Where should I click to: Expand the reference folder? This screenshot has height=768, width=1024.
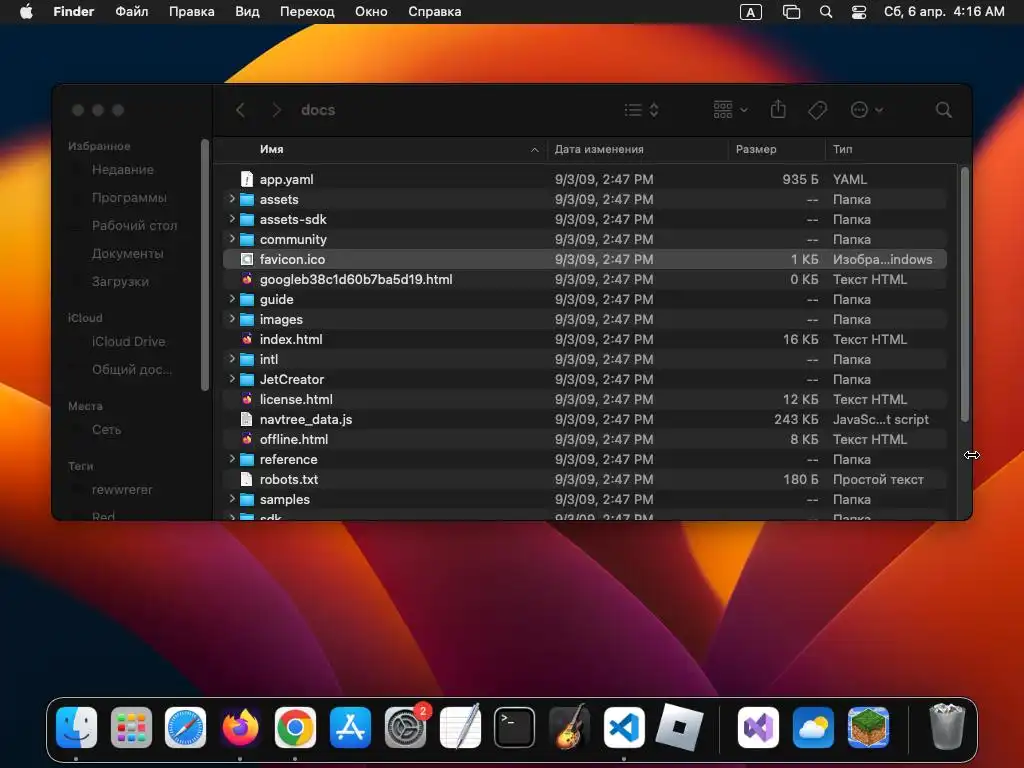click(232, 459)
